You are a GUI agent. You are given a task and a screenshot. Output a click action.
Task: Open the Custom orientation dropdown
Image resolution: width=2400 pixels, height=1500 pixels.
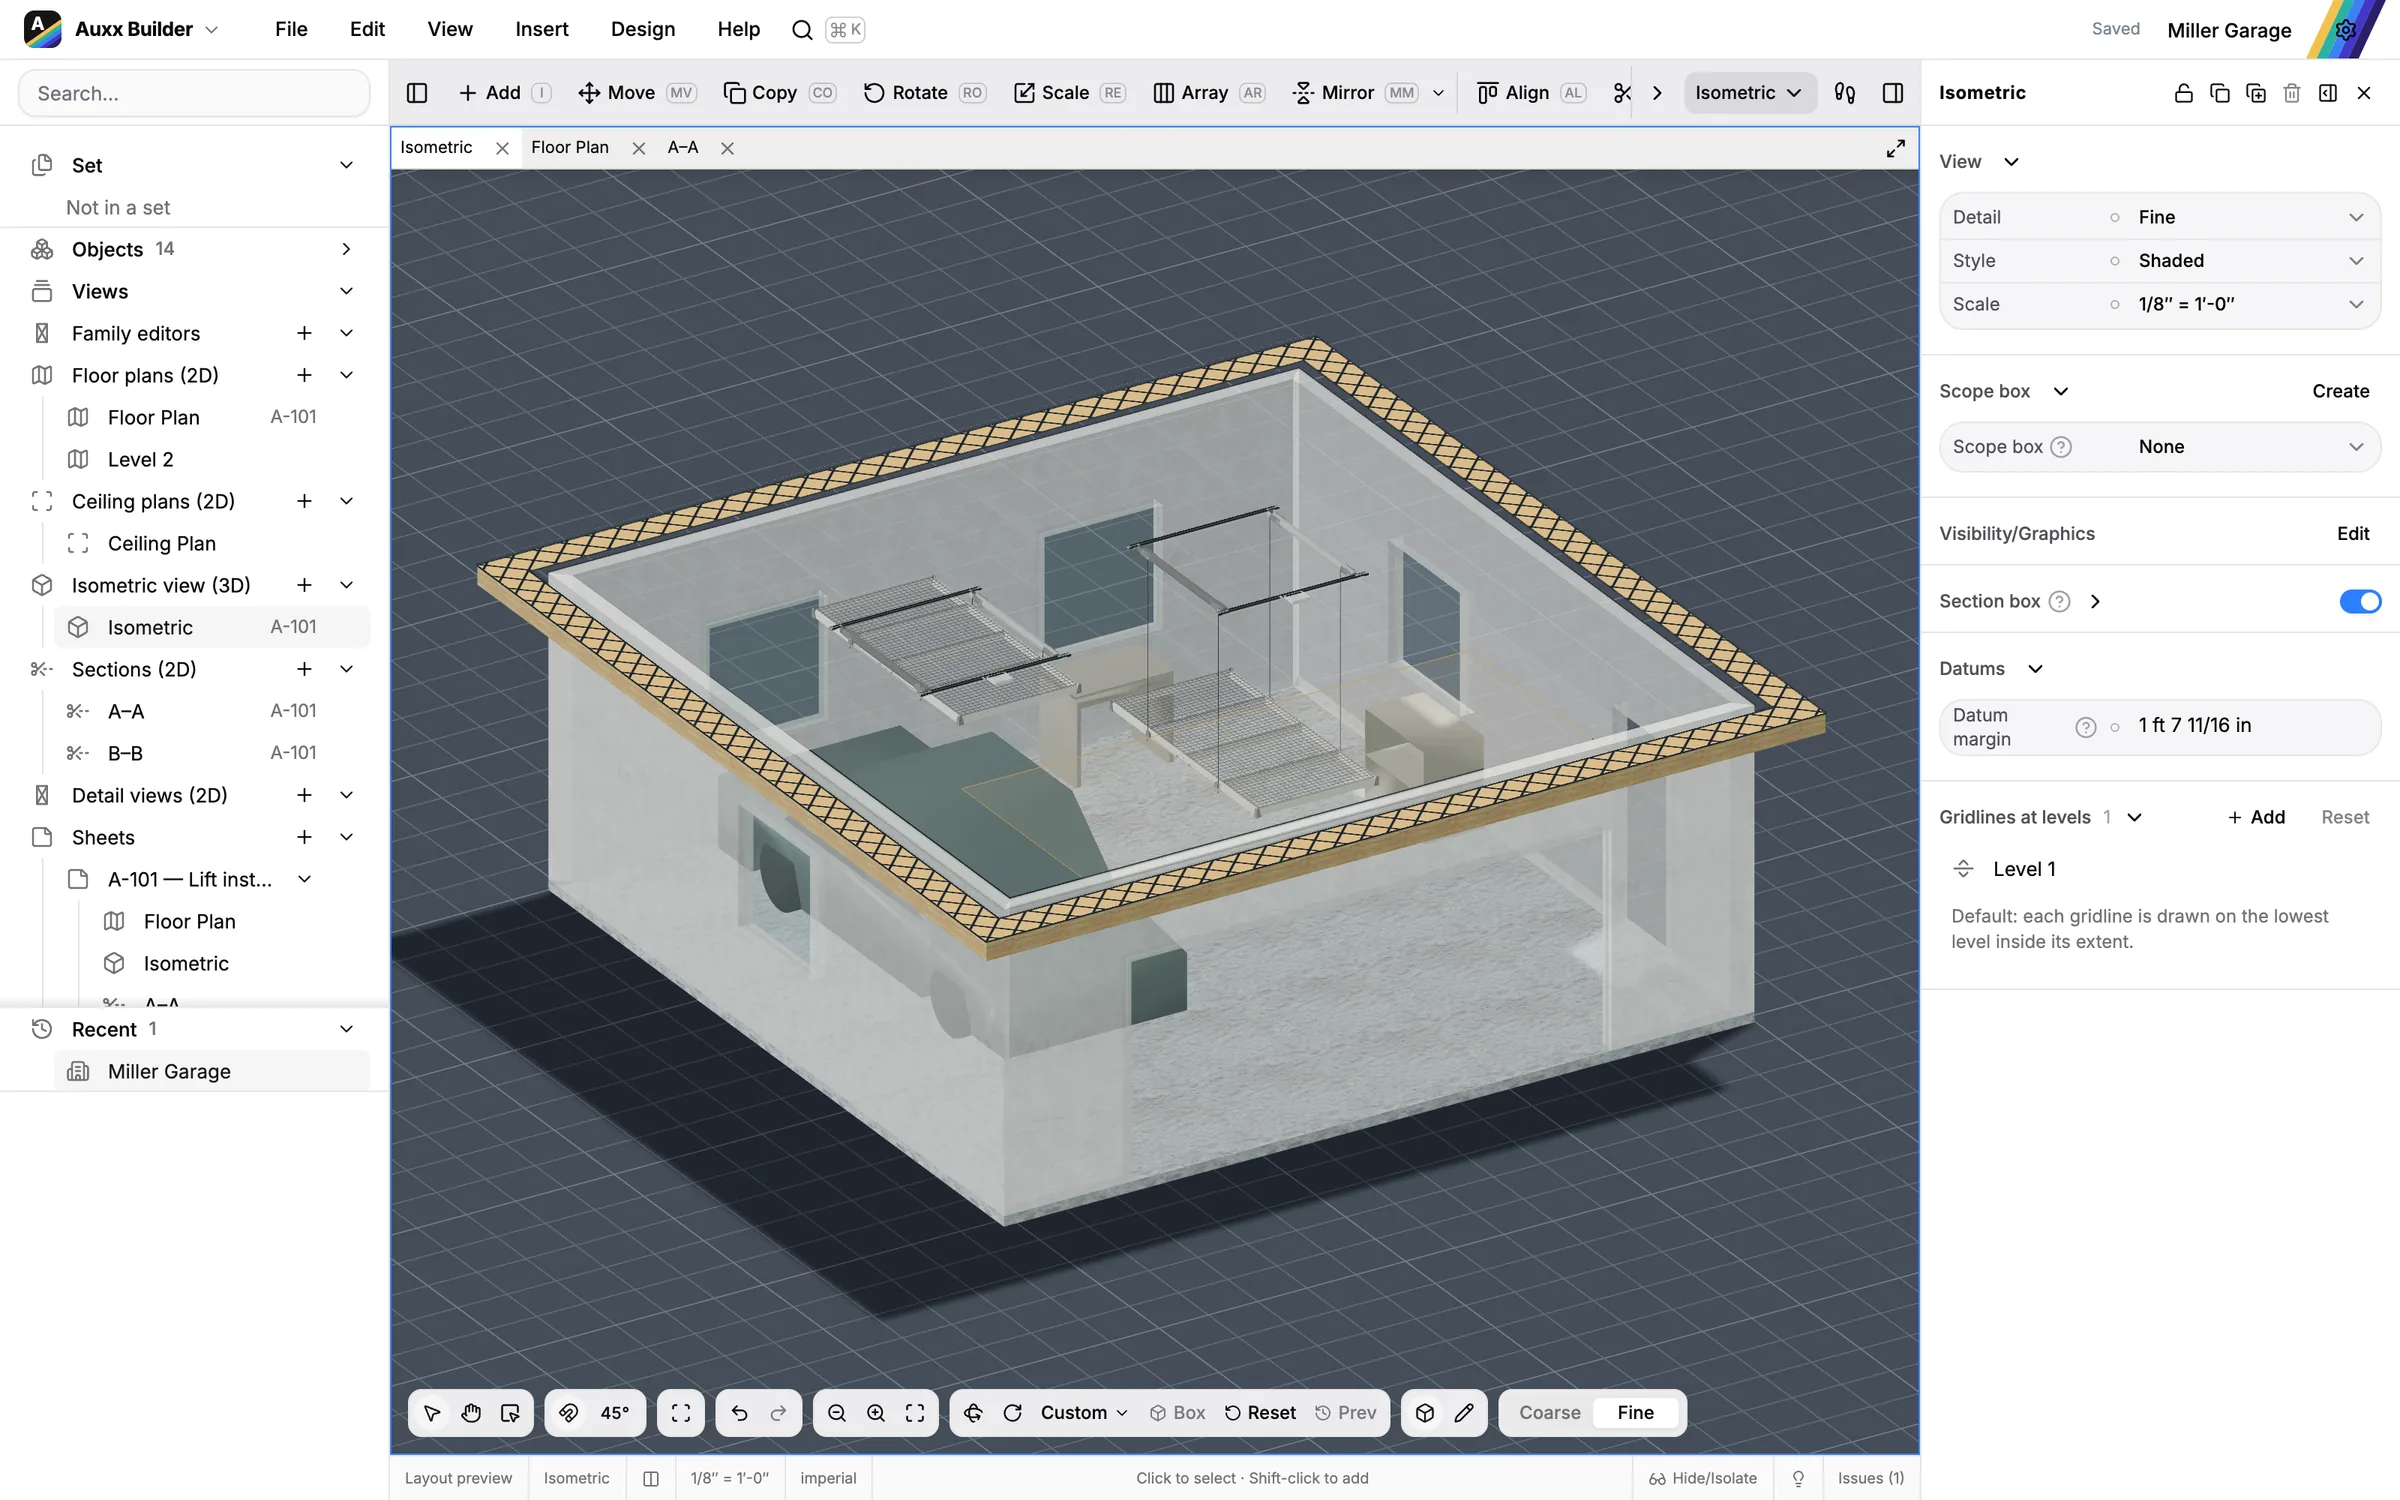pyautogui.click(x=1084, y=1413)
